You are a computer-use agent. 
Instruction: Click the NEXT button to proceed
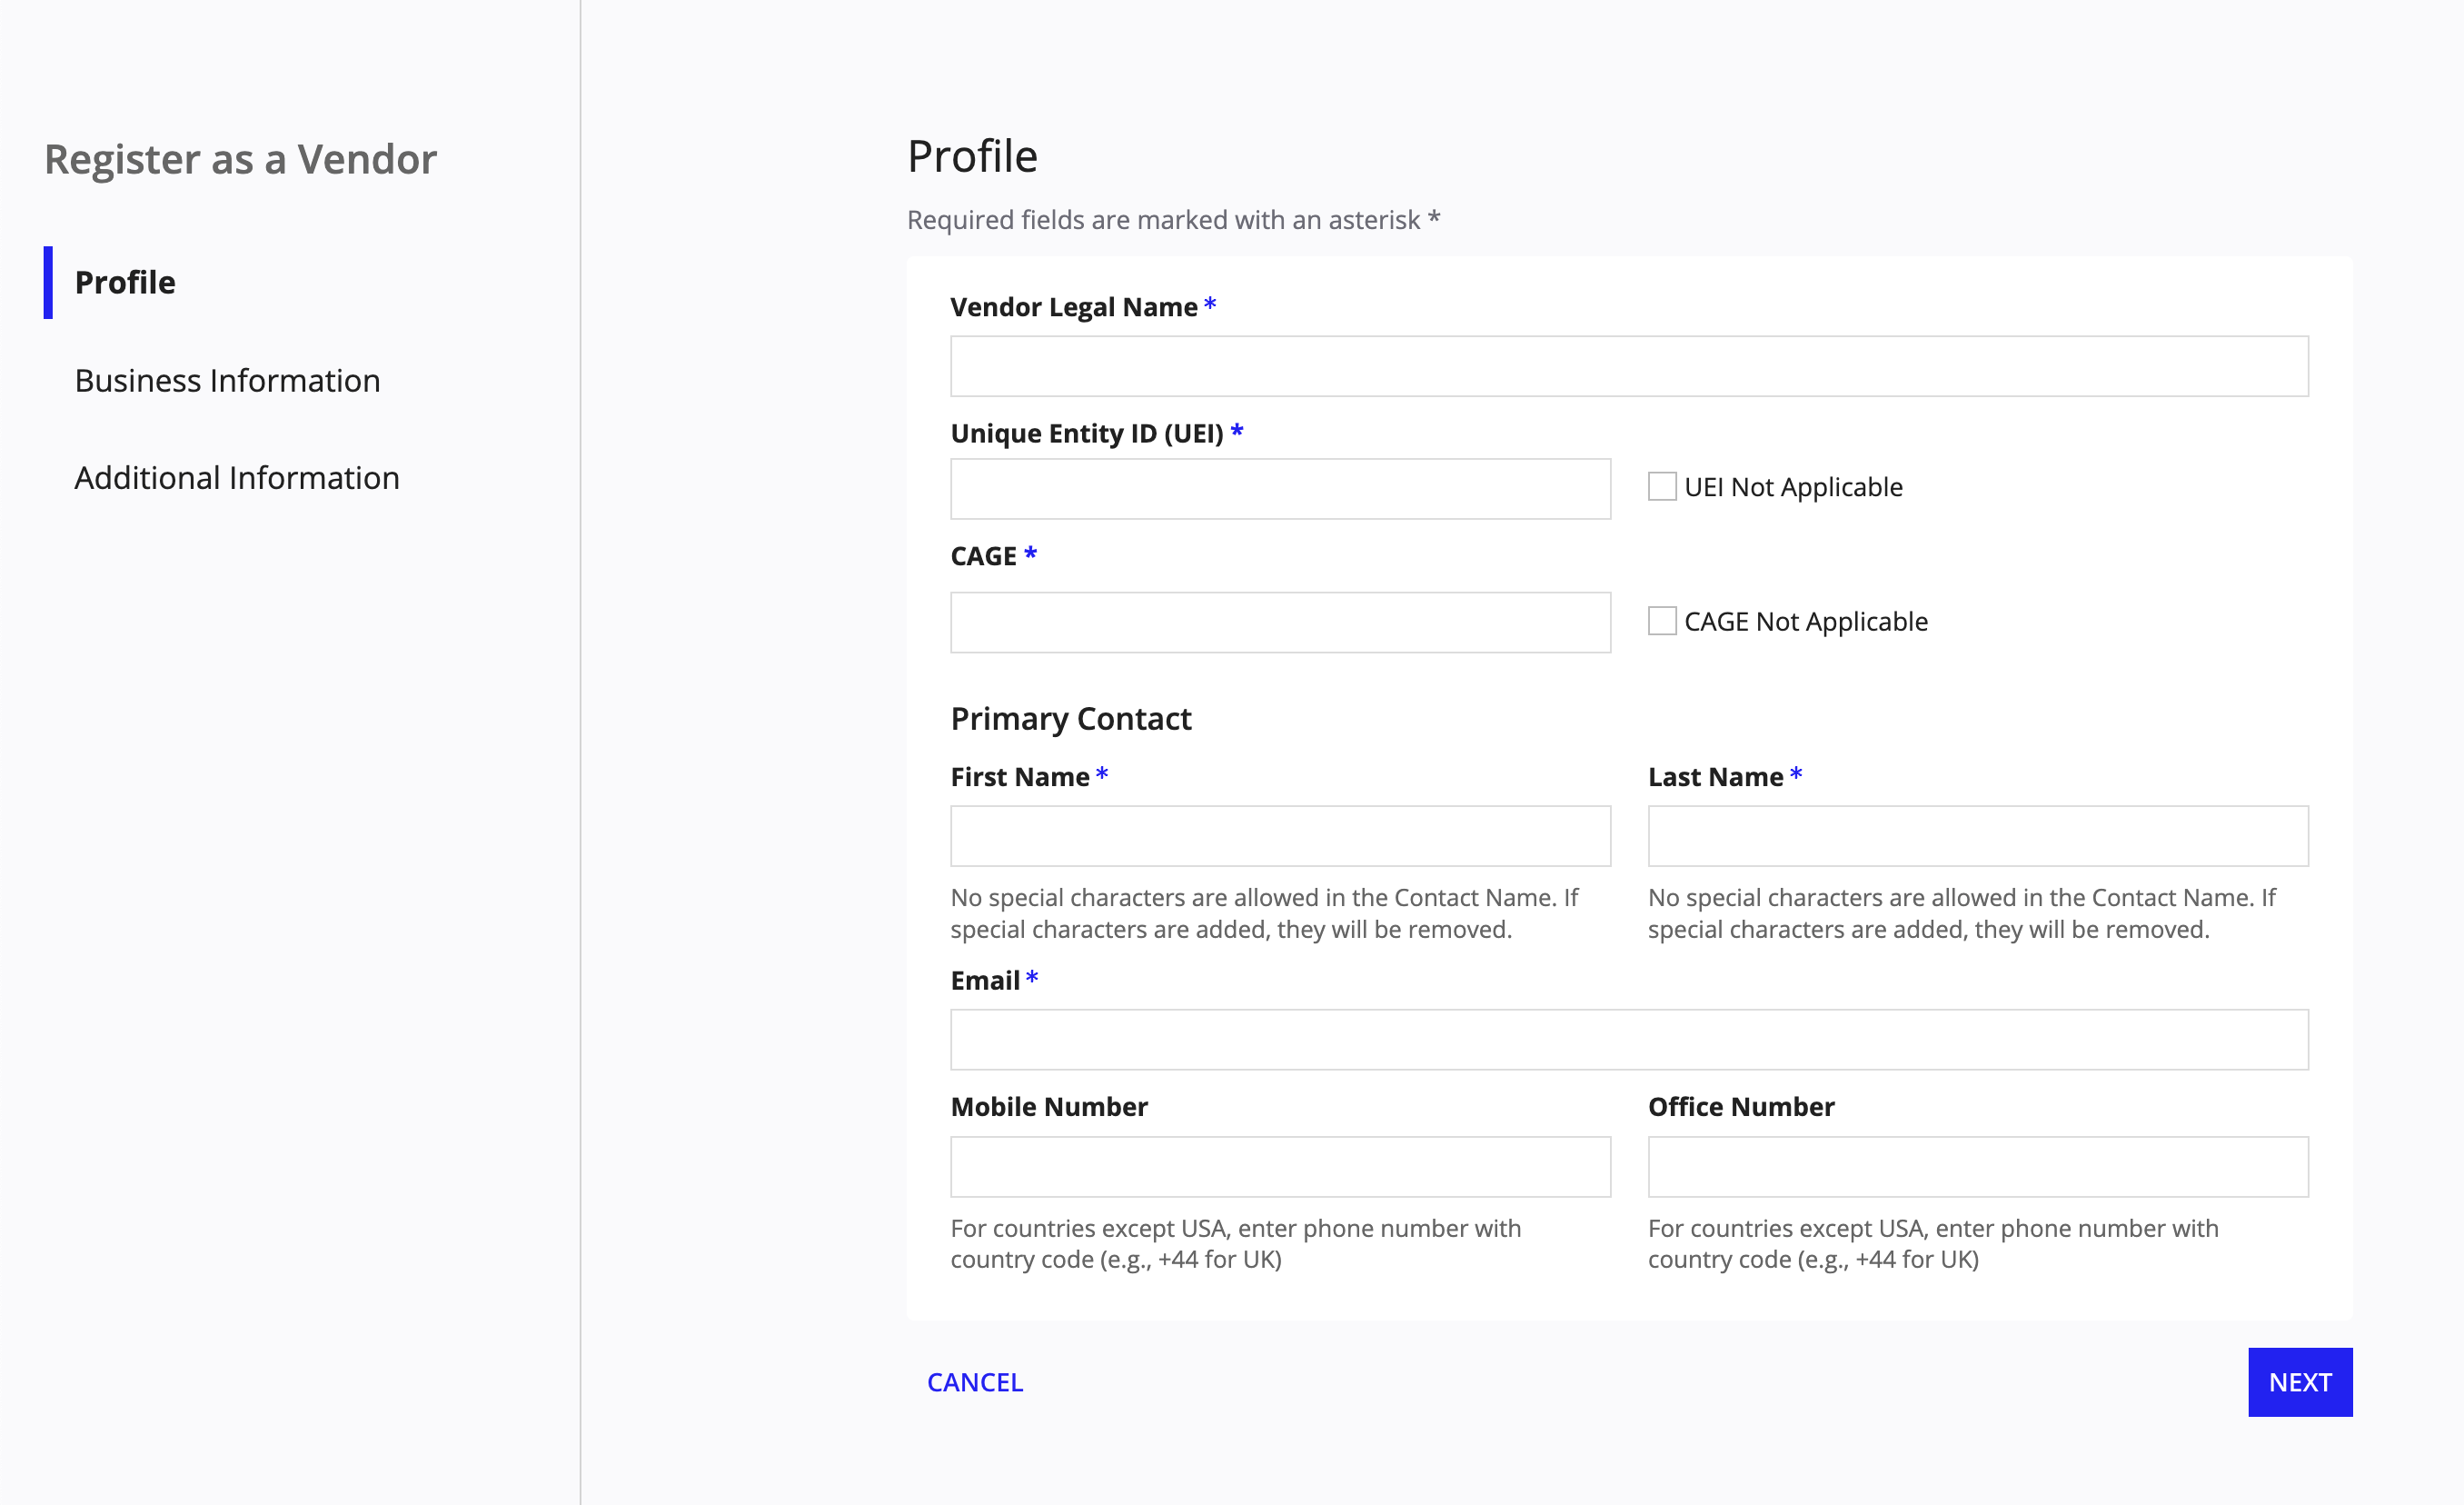tap(2300, 1381)
